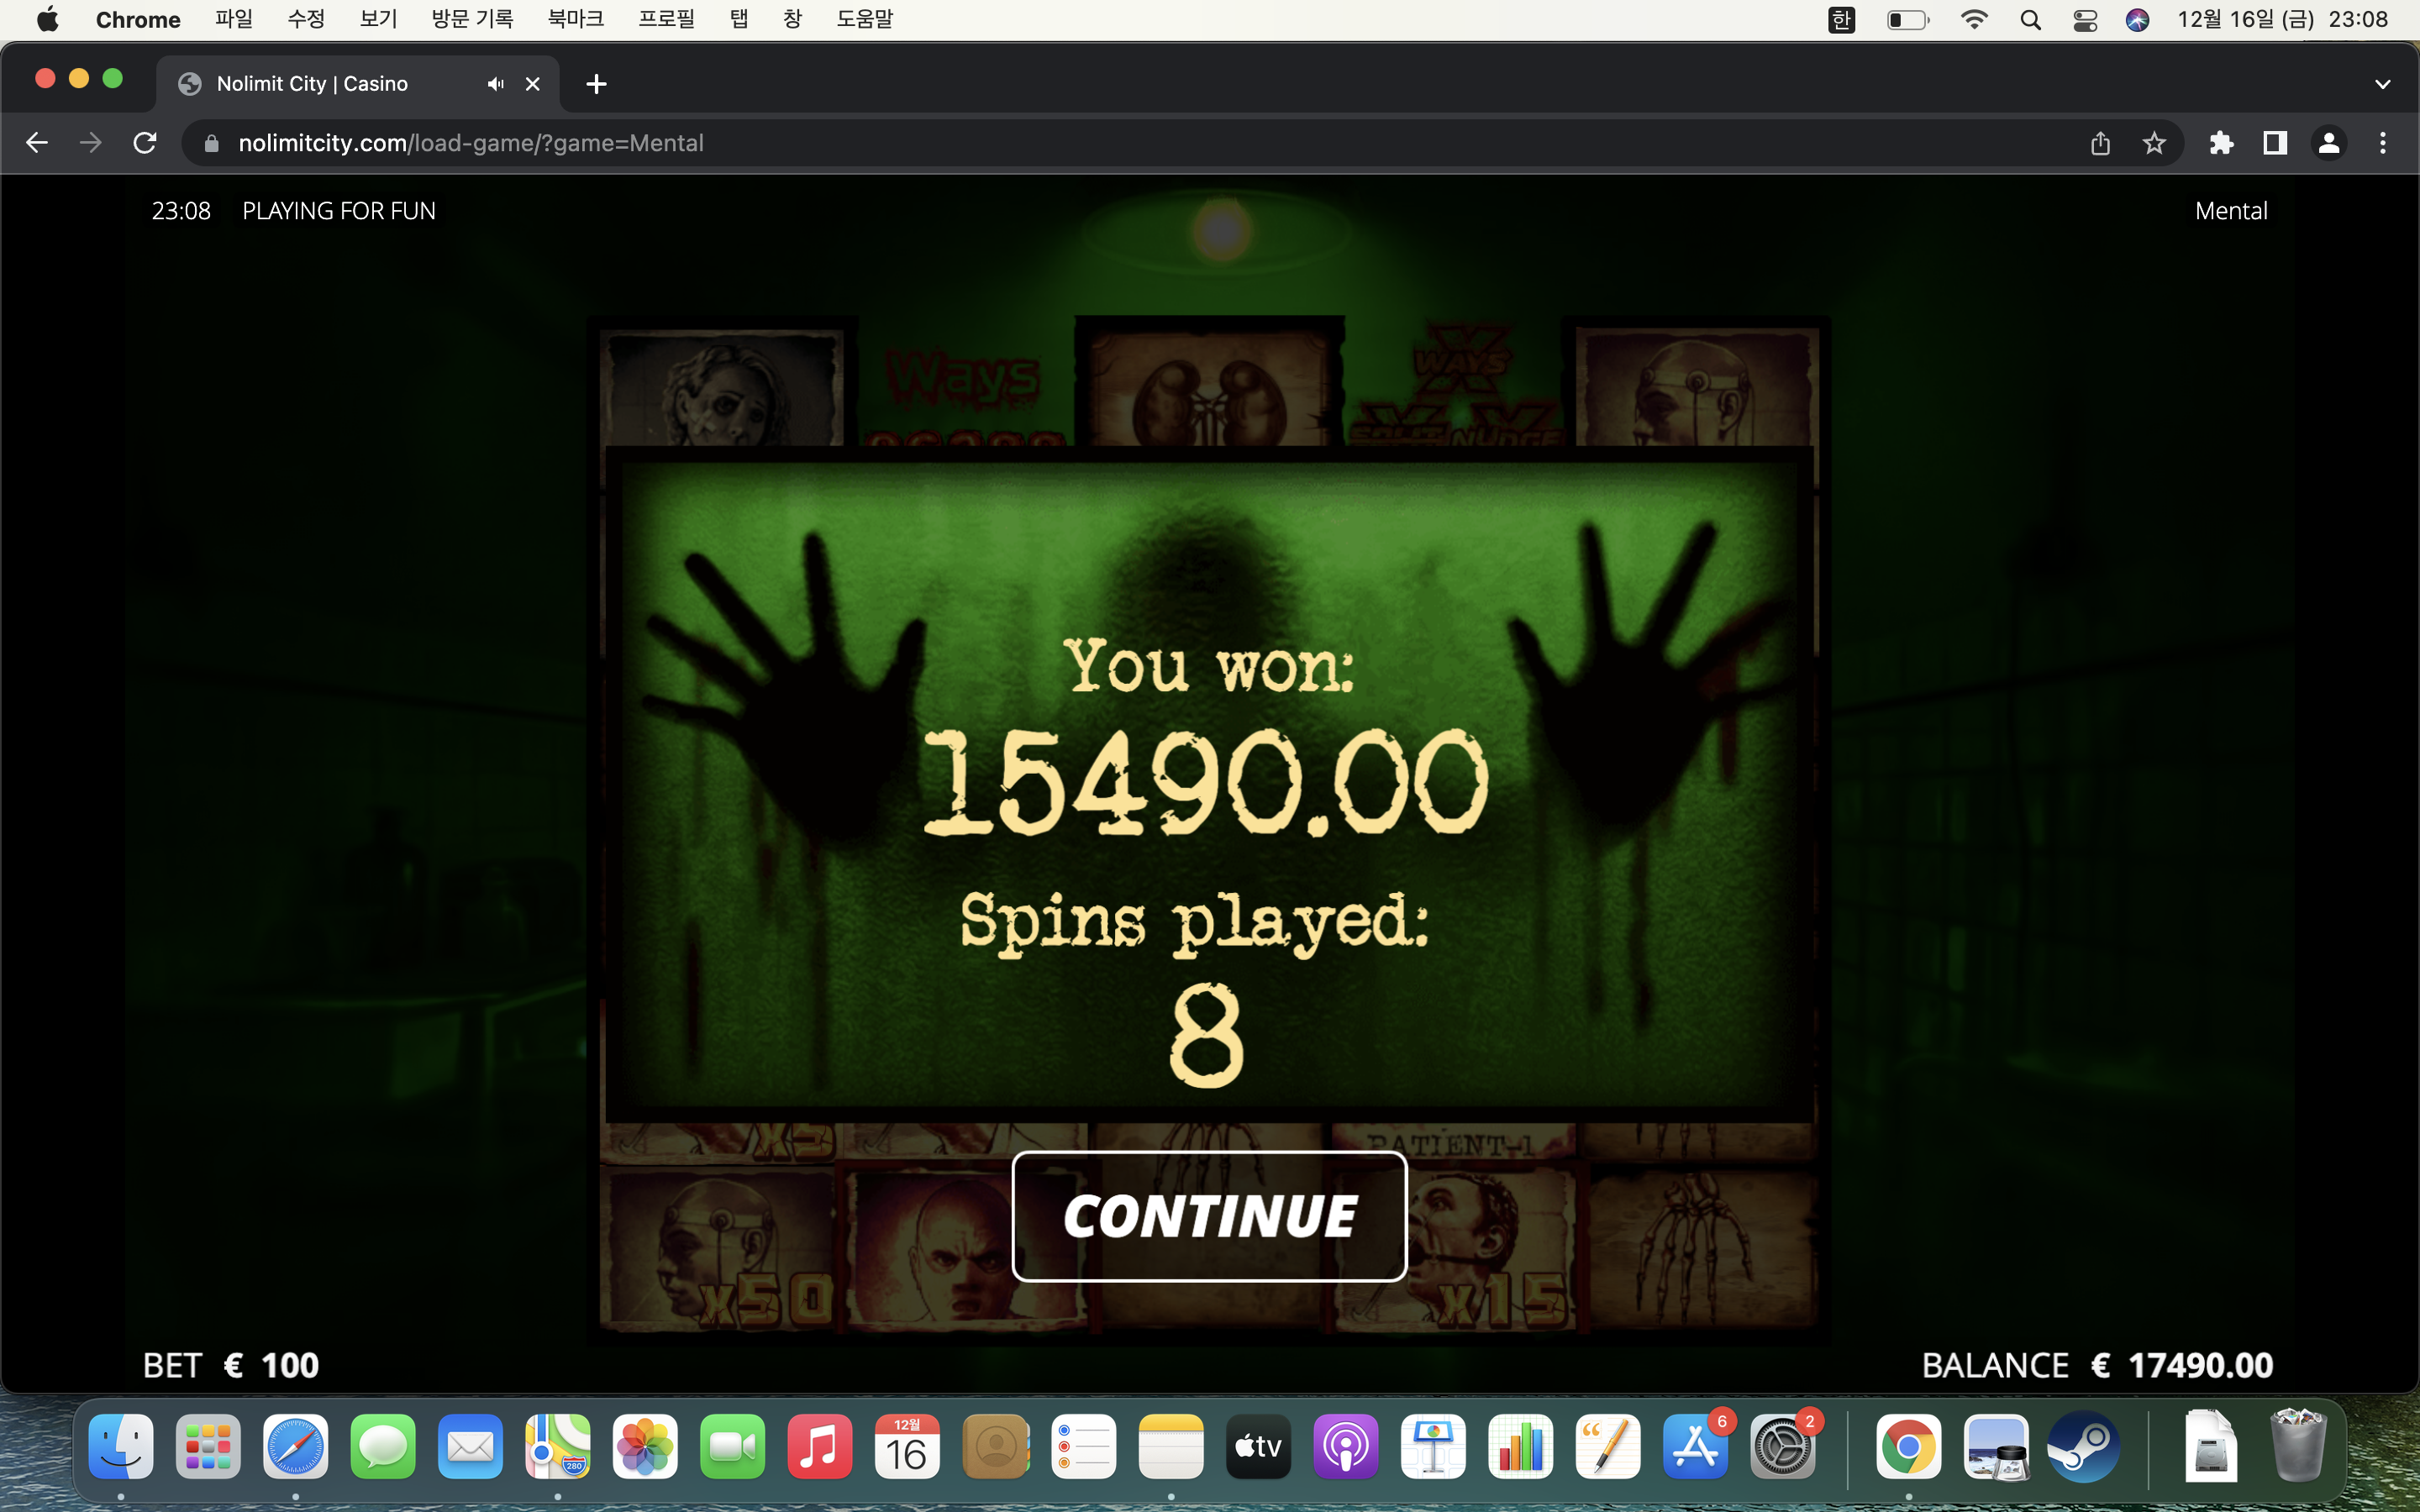2420x1512 pixels.
Task: Open Preview from the Dock
Action: coord(1996,1446)
